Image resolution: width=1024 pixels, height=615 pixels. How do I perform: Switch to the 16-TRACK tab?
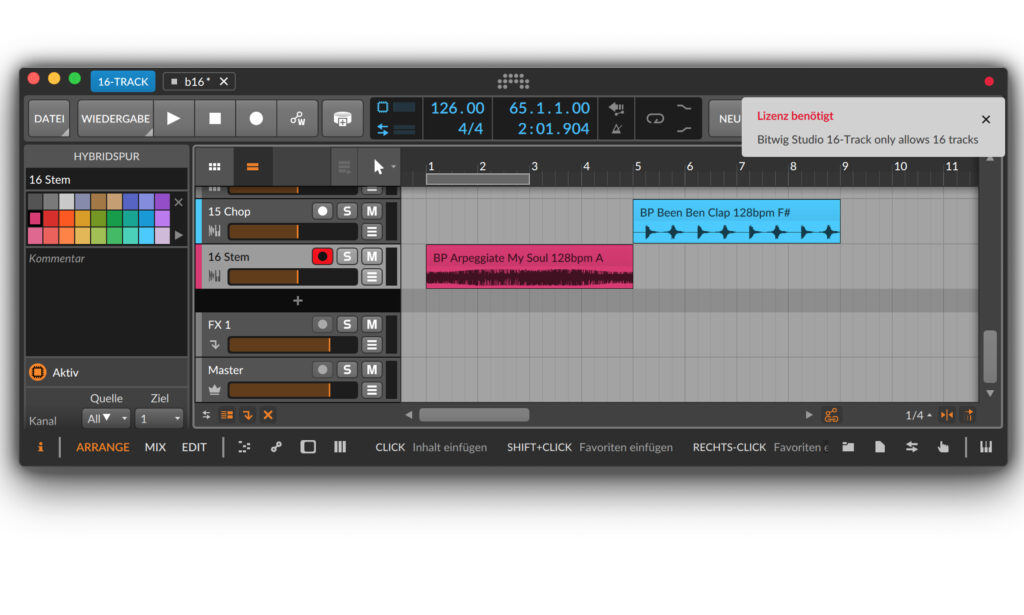click(123, 81)
